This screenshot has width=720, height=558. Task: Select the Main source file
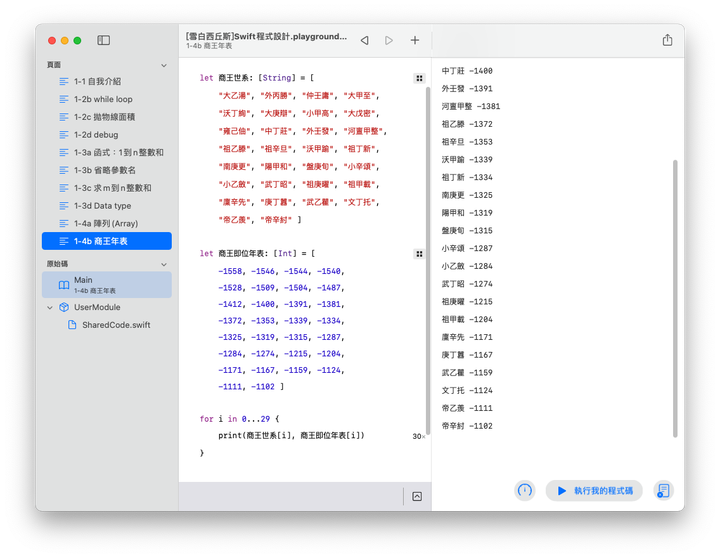point(107,285)
